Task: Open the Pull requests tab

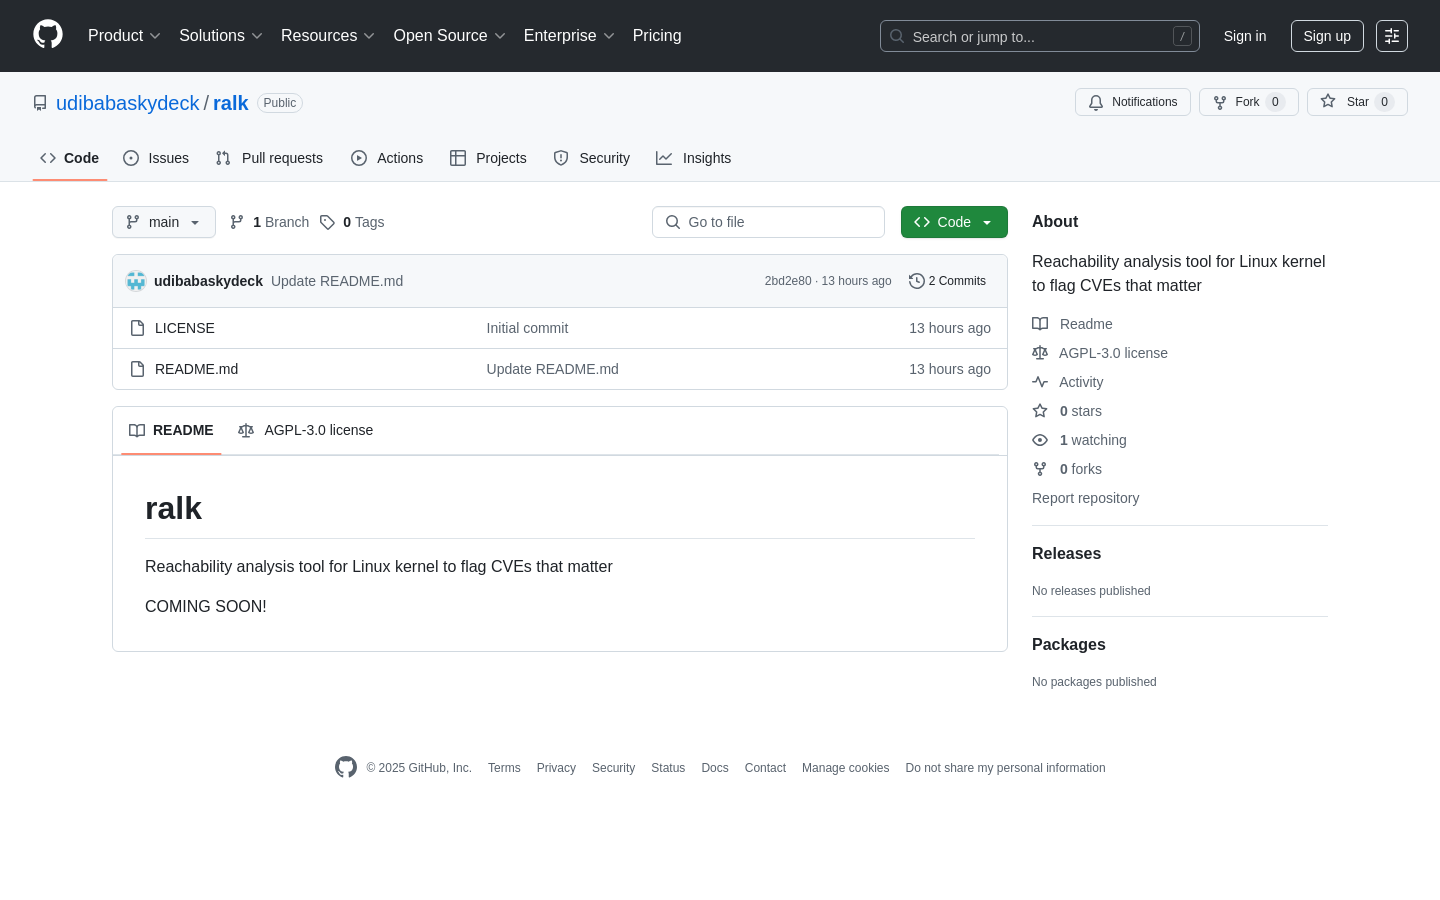Action: [269, 158]
